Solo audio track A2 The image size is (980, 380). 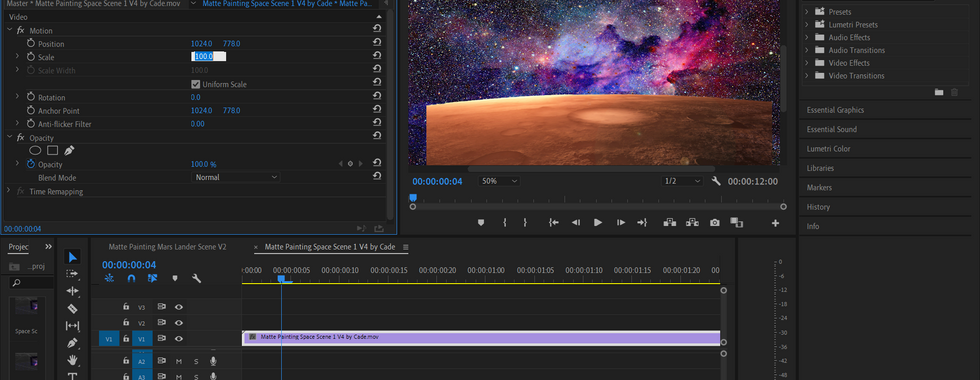(196, 361)
